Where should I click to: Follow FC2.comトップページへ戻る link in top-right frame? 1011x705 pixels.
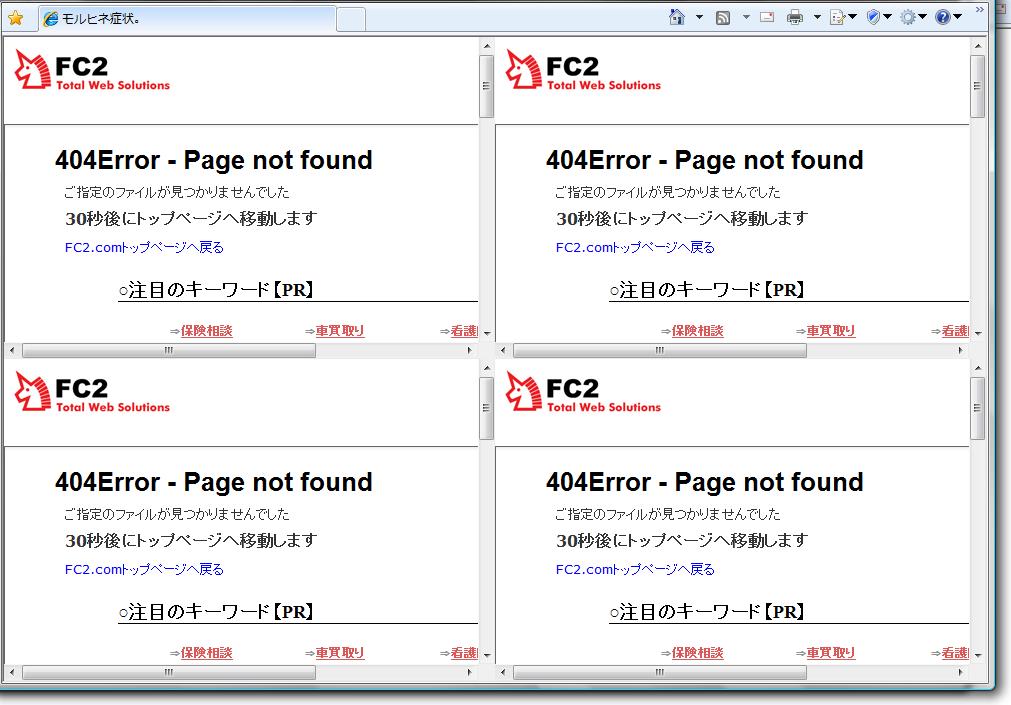coord(635,247)
